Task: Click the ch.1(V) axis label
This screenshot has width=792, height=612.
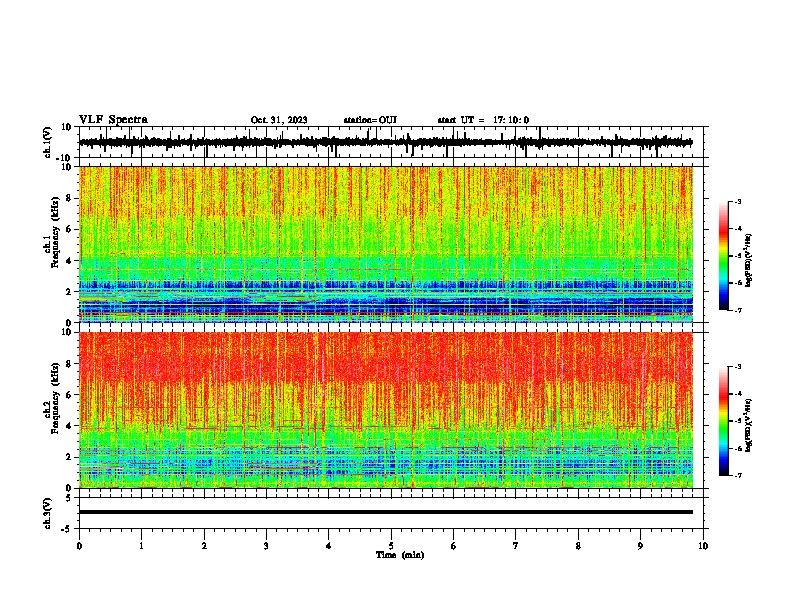Action: [x=48, y=142]
